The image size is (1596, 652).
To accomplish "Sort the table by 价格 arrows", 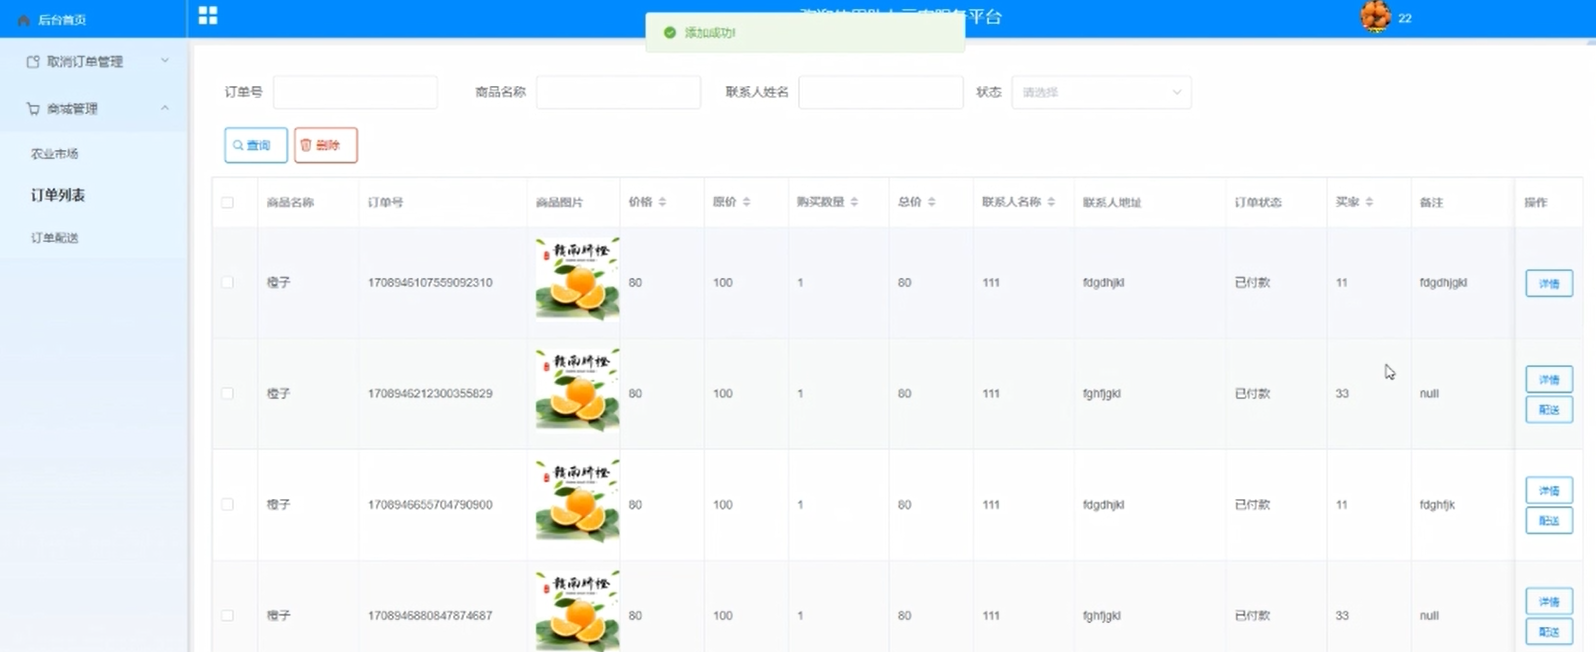I will [x=662, y=202].
